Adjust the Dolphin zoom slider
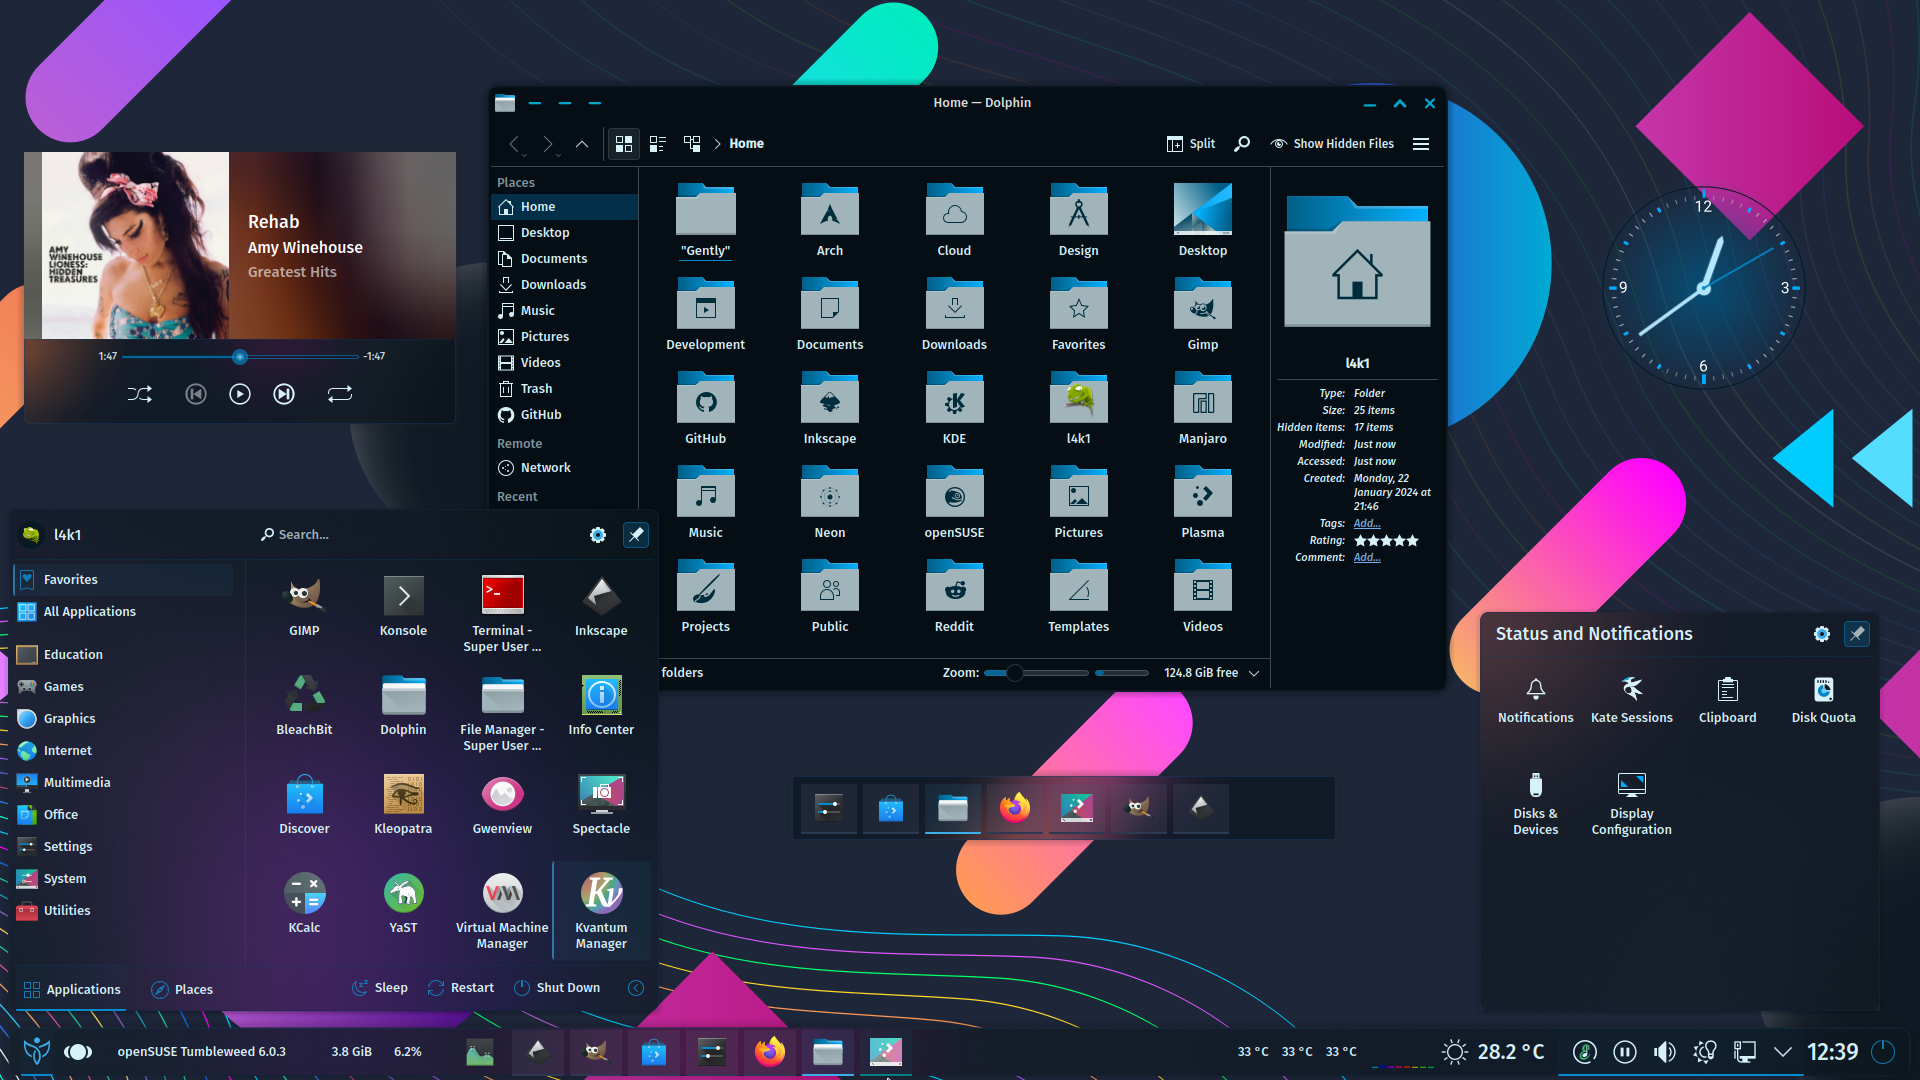 tap(1036, 673)
